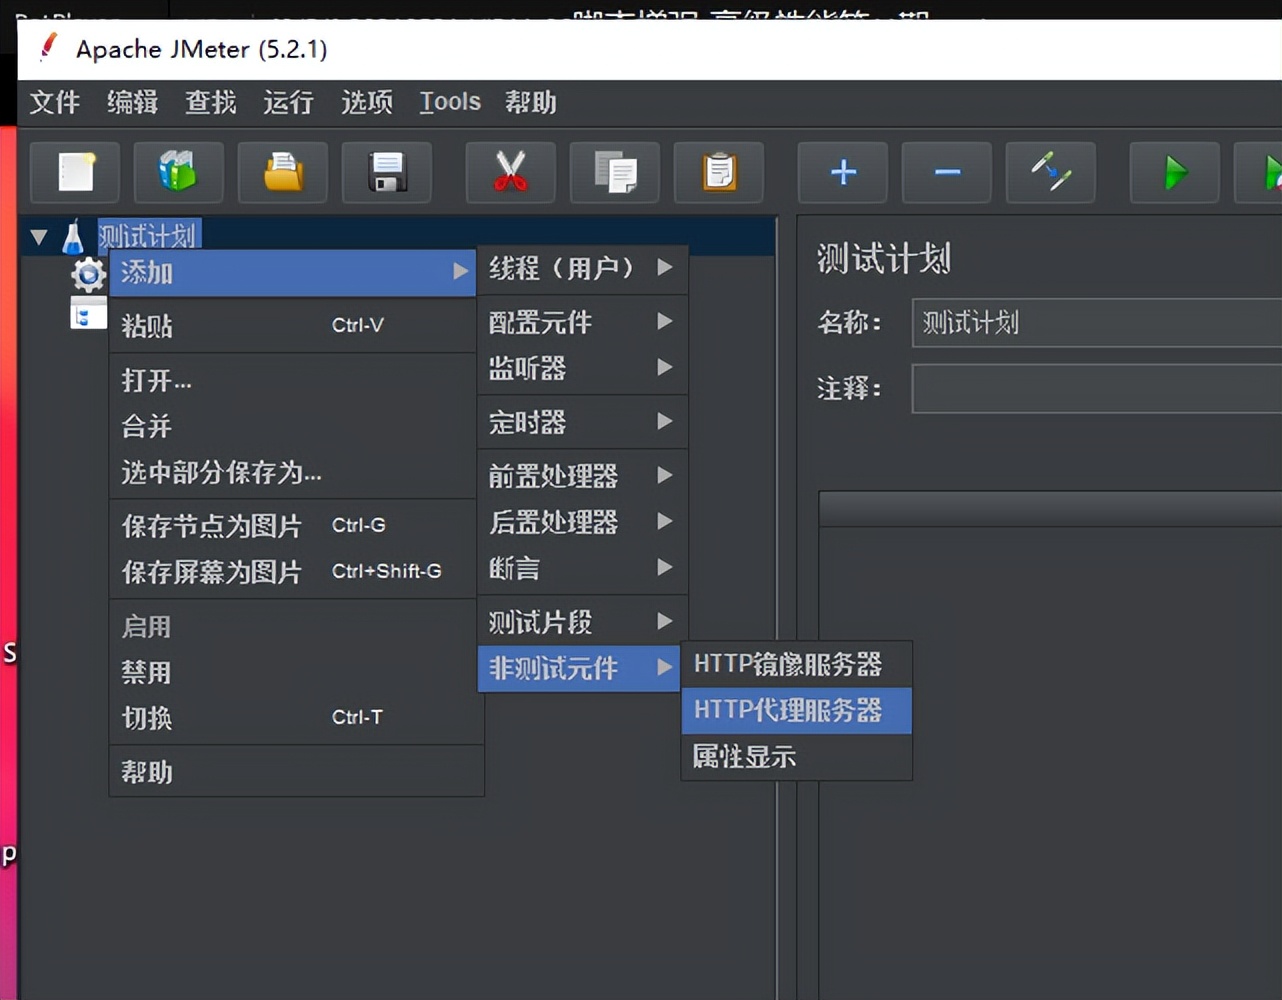
Task: Expand the 线程（用户） submenu
Action: pyautogui.click(x=582, y=268)
